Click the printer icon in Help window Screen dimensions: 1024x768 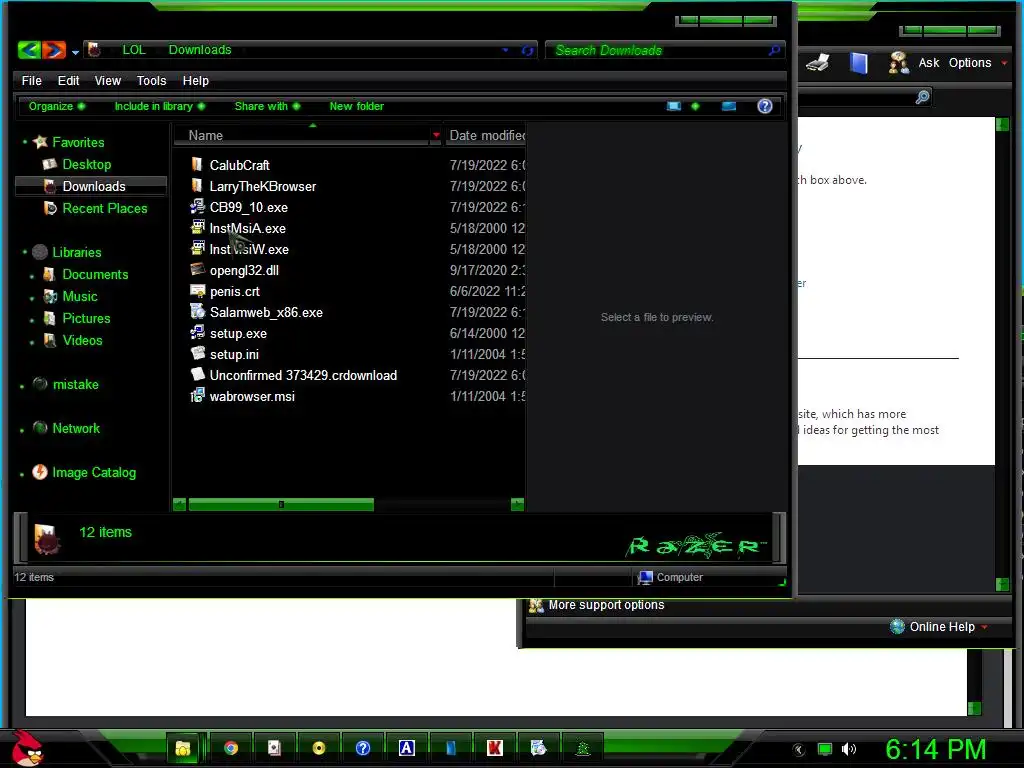tap(818, 63)
